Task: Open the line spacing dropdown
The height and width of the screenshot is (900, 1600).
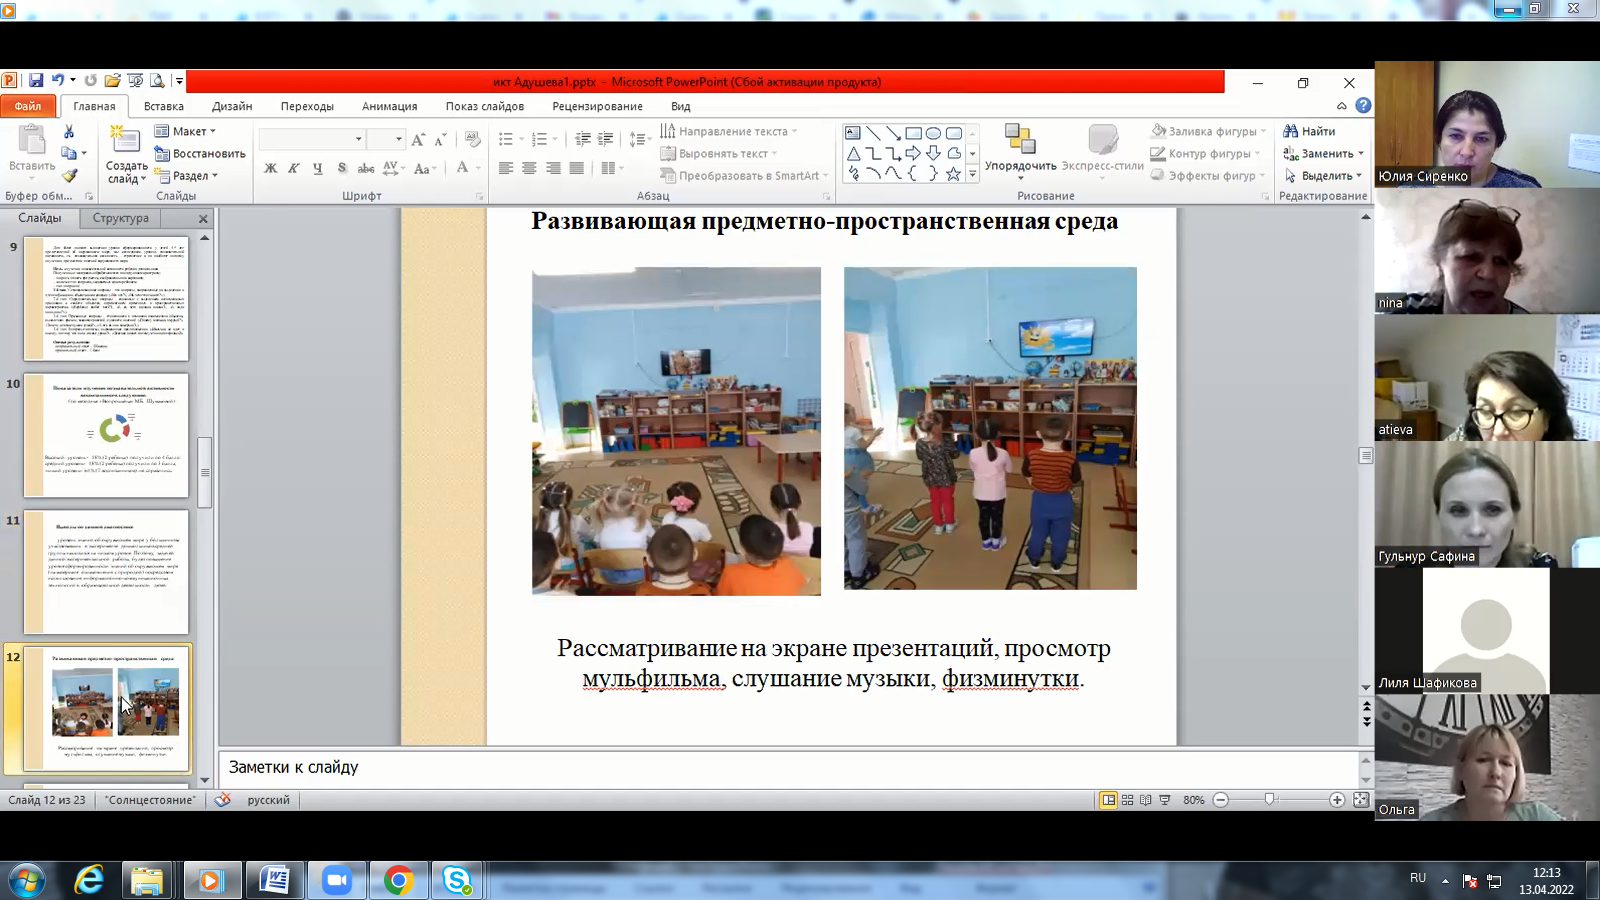Action: click(640, 139)
